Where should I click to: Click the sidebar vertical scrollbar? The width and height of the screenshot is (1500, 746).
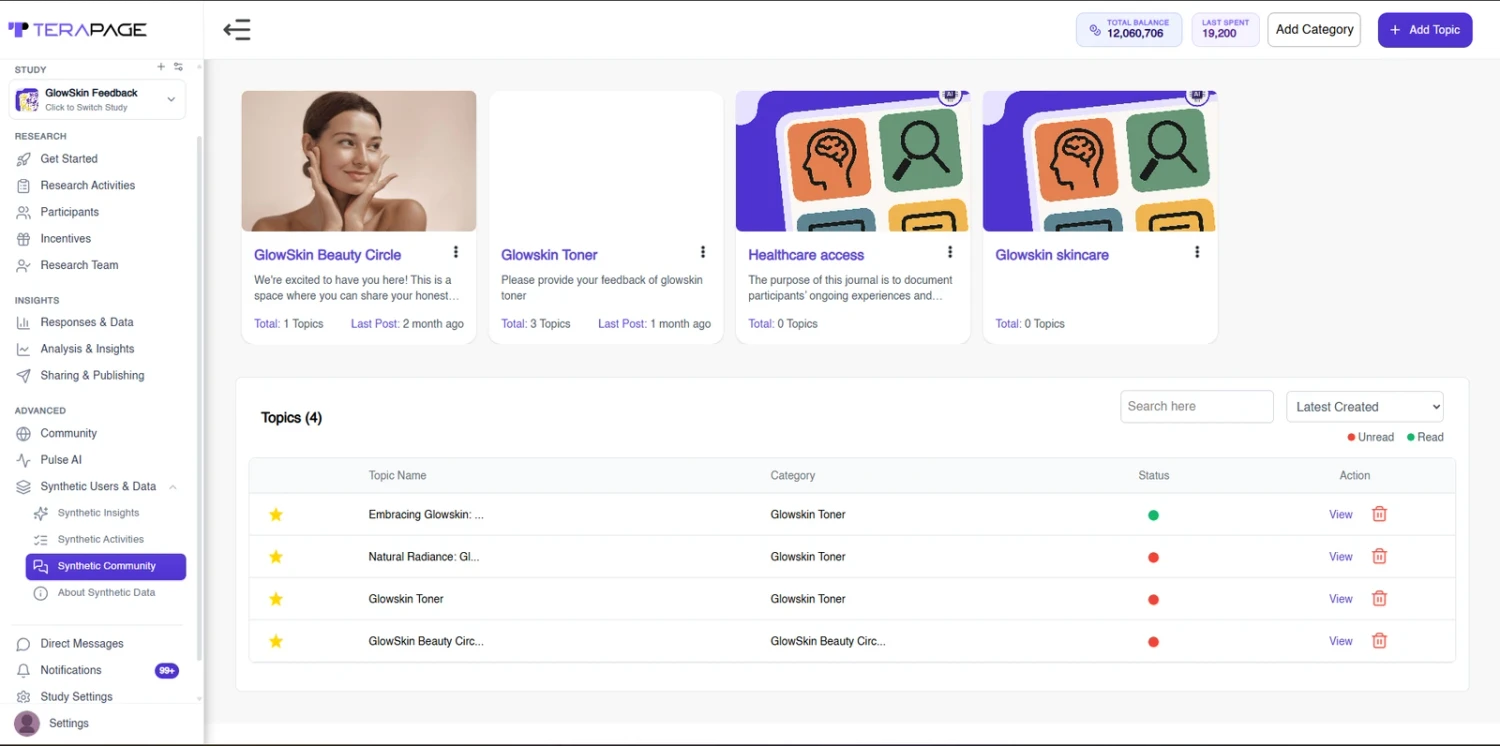(x=198, y=400)
